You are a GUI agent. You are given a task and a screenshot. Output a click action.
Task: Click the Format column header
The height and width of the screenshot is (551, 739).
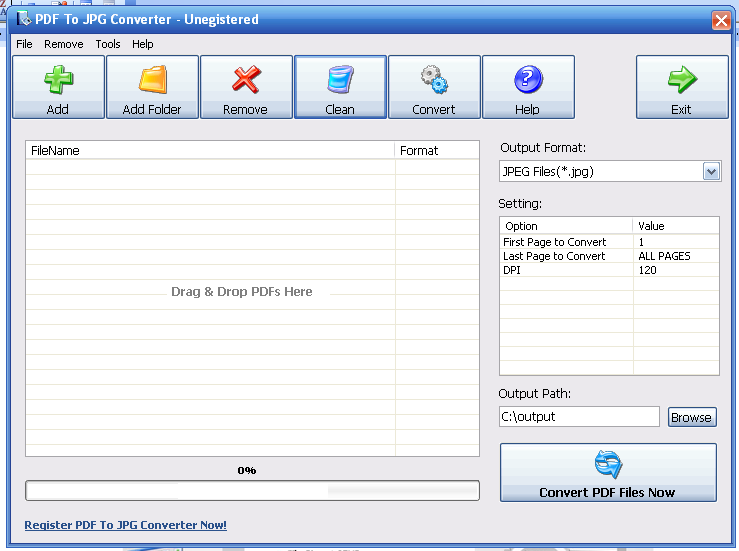437,150
